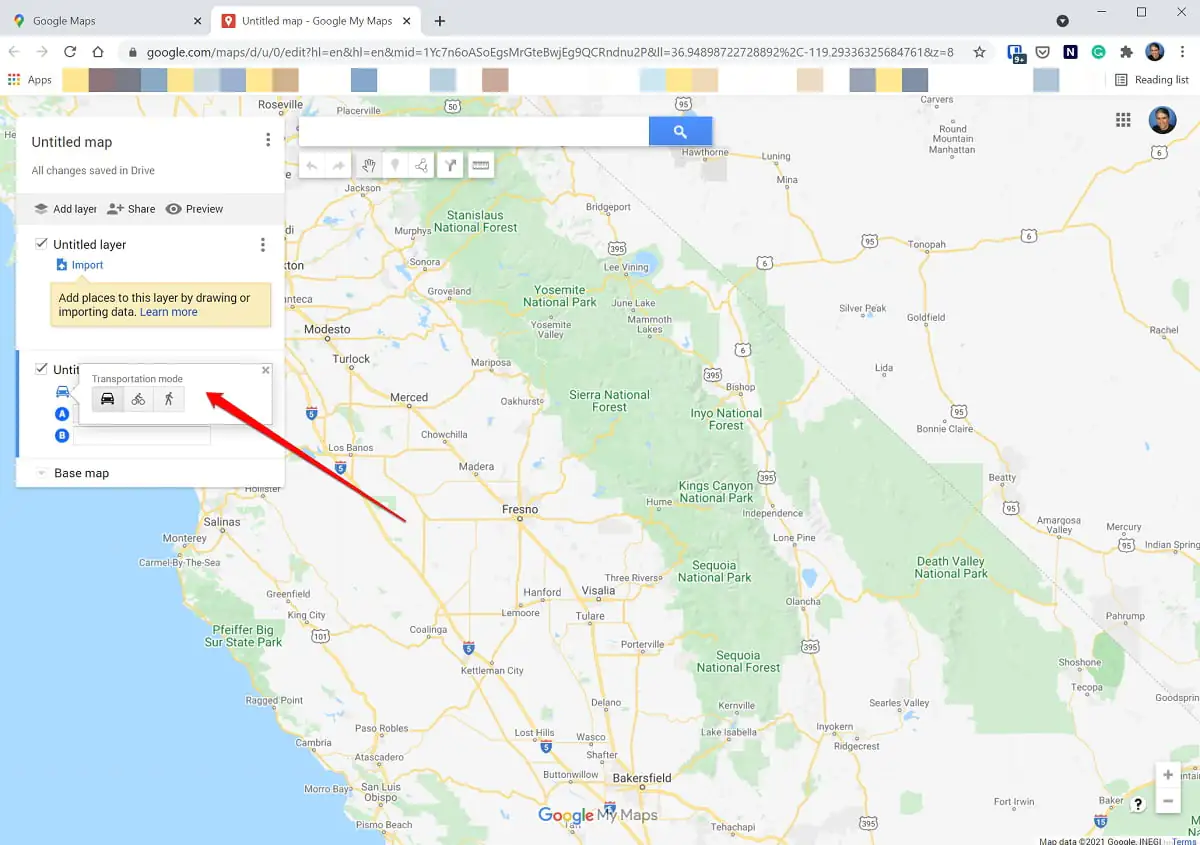The image size is (1200, 845).
Task: Bookmark this page with the star icon
Action: click(979, 52)
